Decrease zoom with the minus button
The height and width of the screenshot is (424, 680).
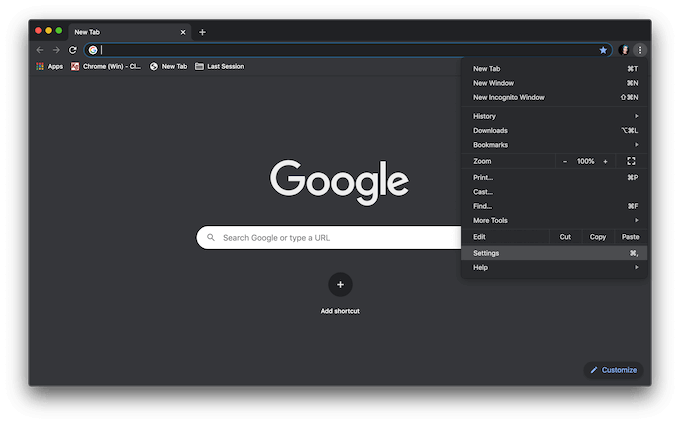coord(565,162)
